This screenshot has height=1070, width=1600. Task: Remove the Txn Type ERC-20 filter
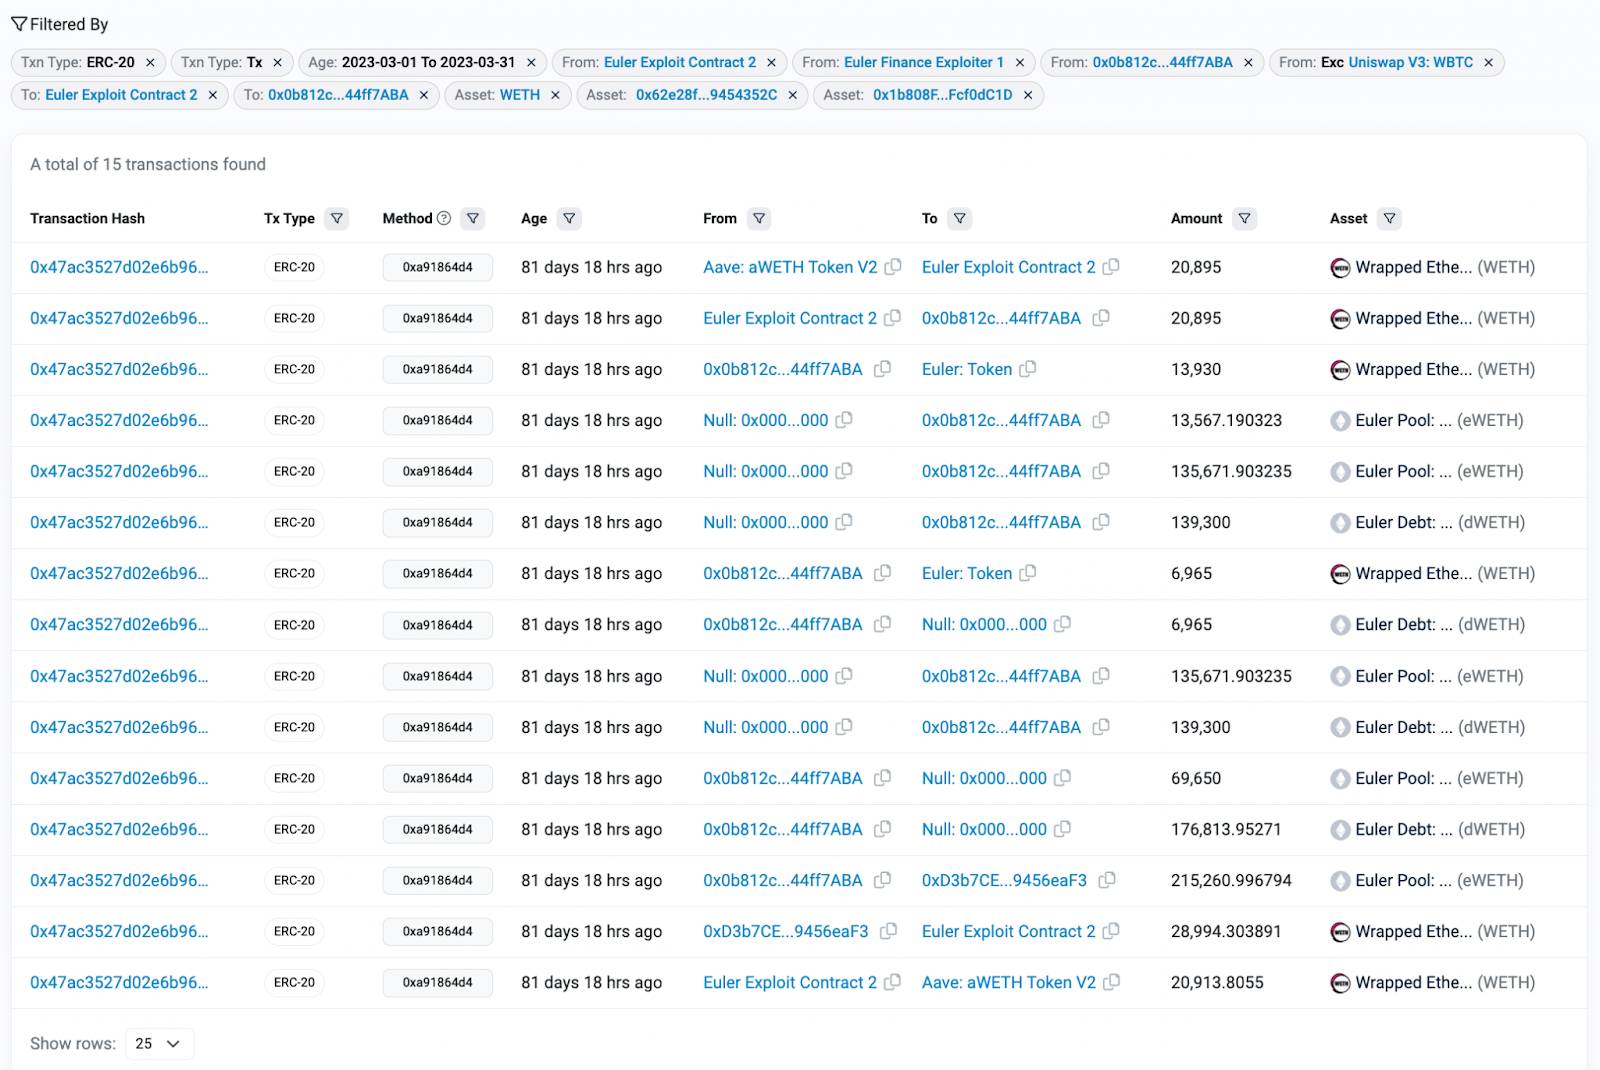(150, 62)
